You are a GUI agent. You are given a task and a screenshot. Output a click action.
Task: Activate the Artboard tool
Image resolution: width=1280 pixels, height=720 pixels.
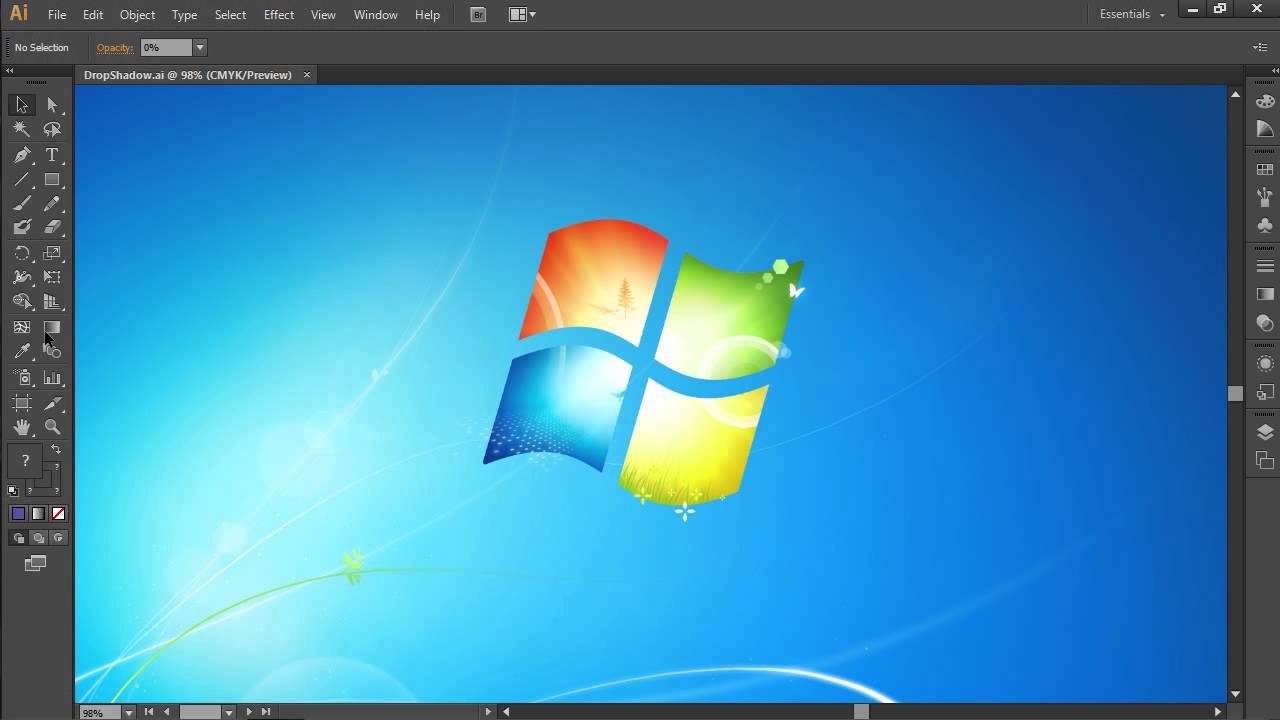[x=22, y=403]
